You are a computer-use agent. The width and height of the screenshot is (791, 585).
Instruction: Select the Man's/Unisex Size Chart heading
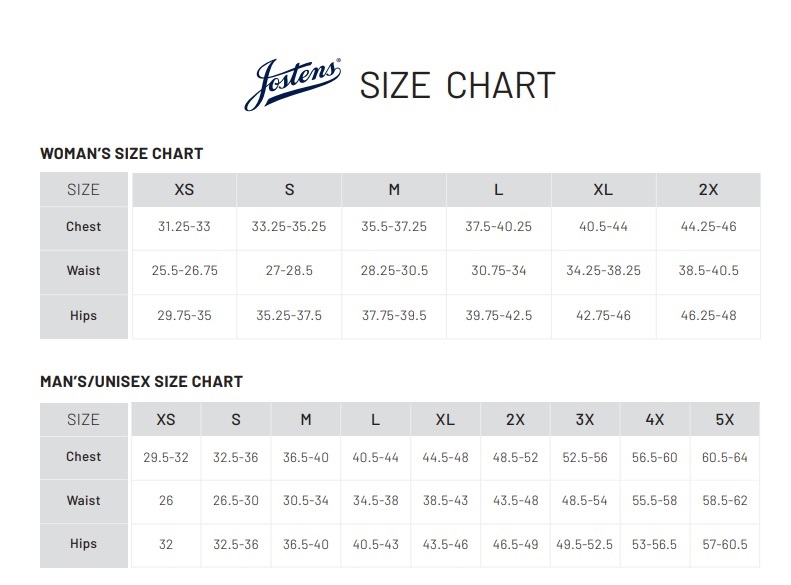[141, 381]
